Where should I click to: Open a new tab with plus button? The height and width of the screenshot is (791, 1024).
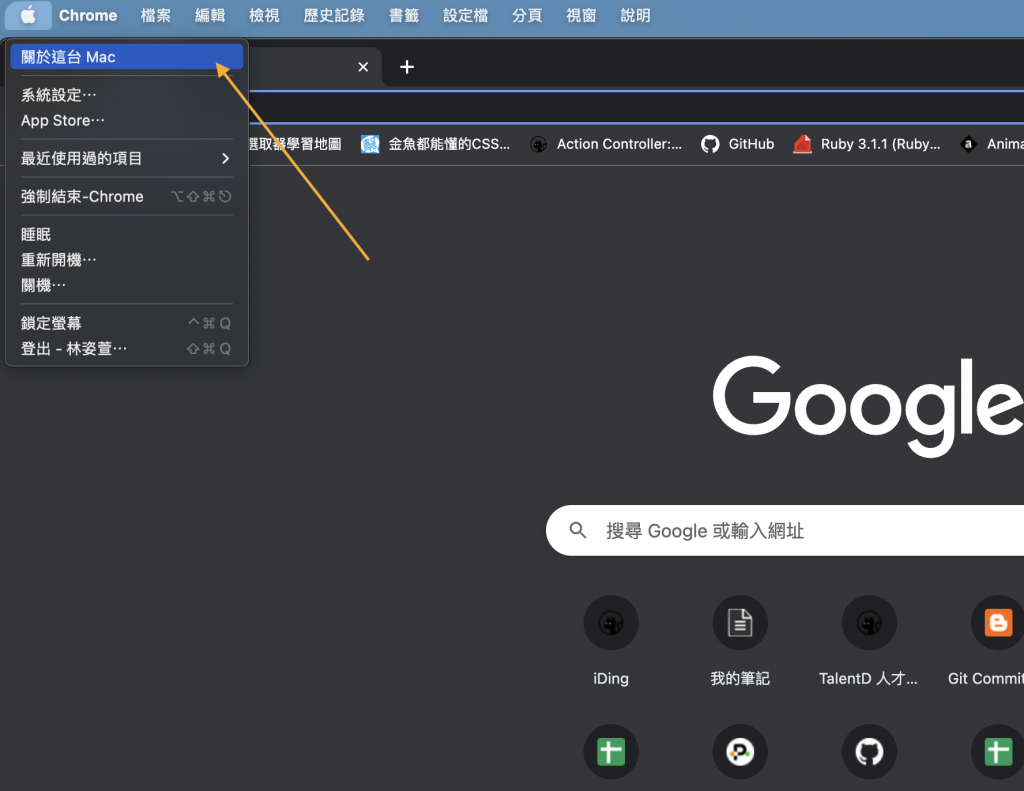(407, 67)
